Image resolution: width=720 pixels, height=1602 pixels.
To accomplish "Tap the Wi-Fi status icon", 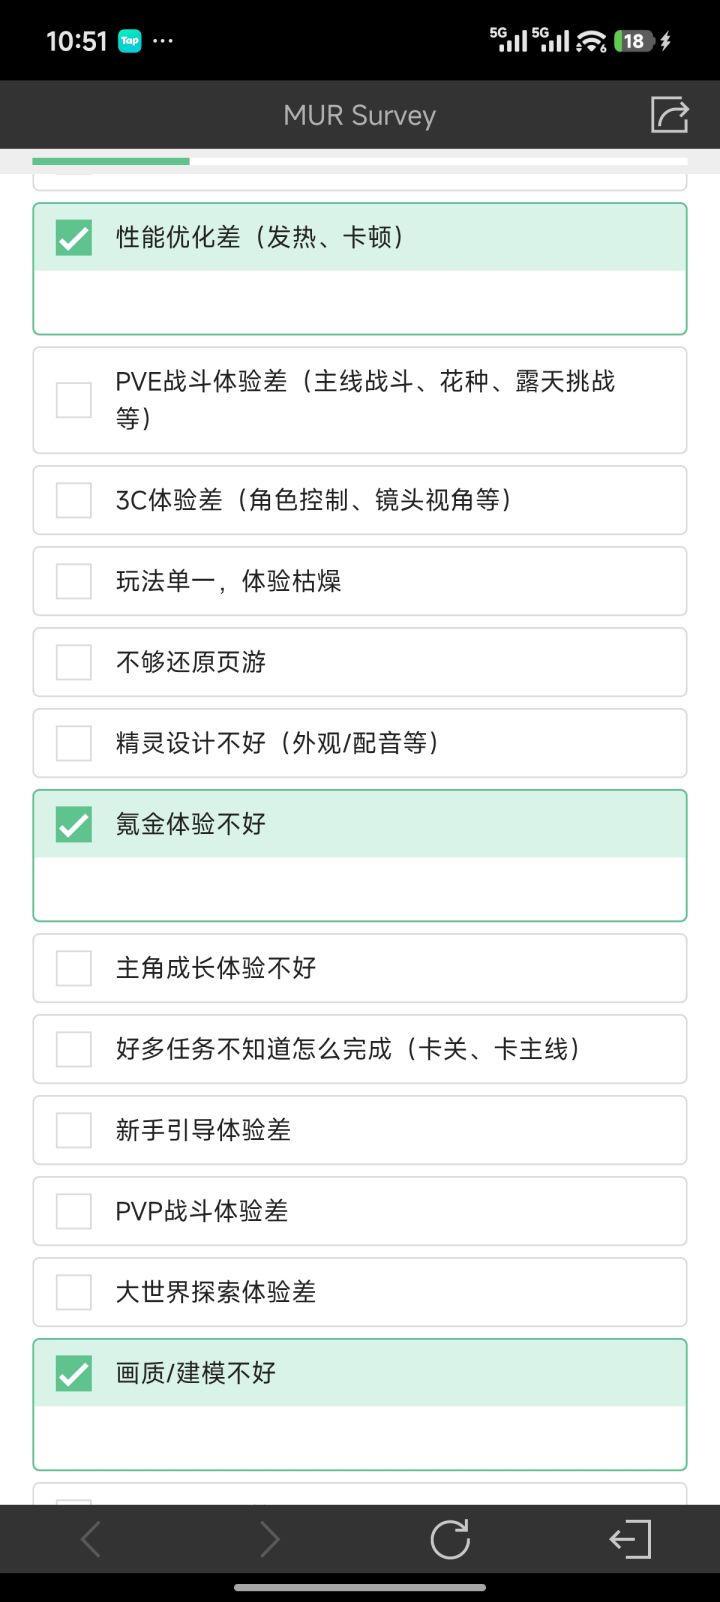I will coord(591,41).
